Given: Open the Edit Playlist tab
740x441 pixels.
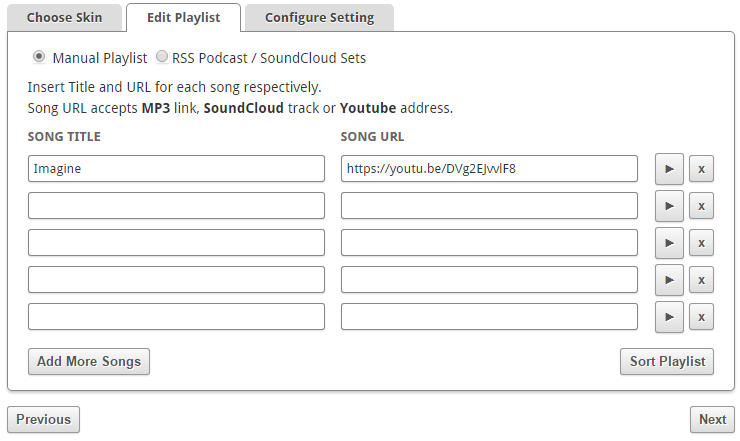Looking at the screenshot, I should click(183, 18).
